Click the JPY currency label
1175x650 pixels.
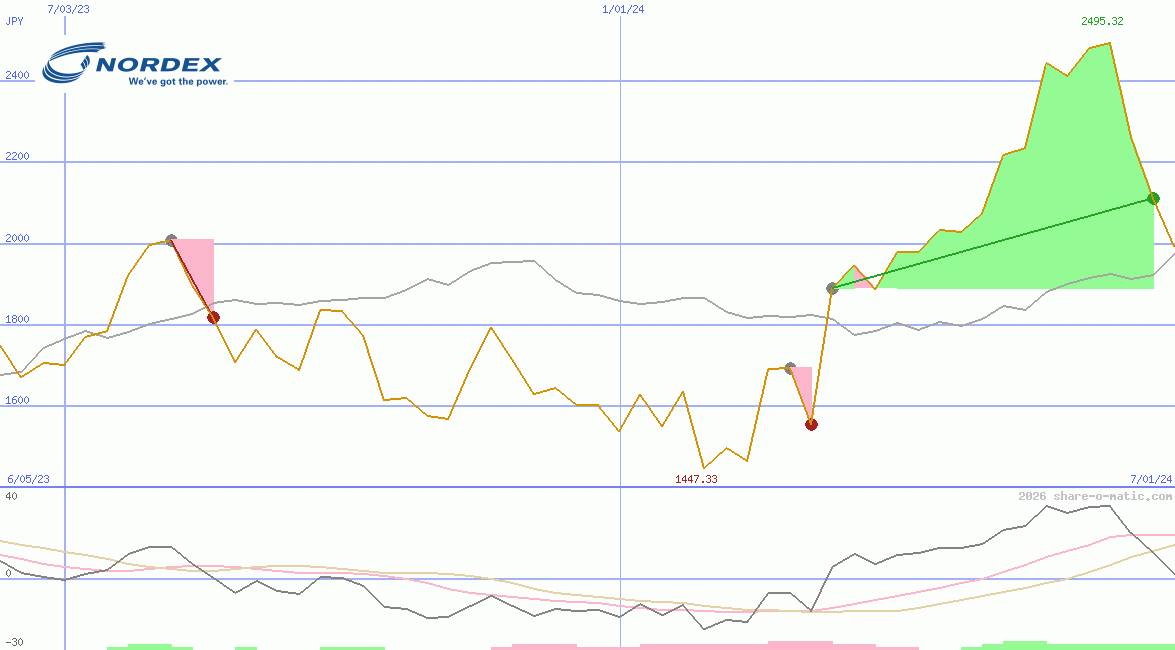tap(14, 21)
